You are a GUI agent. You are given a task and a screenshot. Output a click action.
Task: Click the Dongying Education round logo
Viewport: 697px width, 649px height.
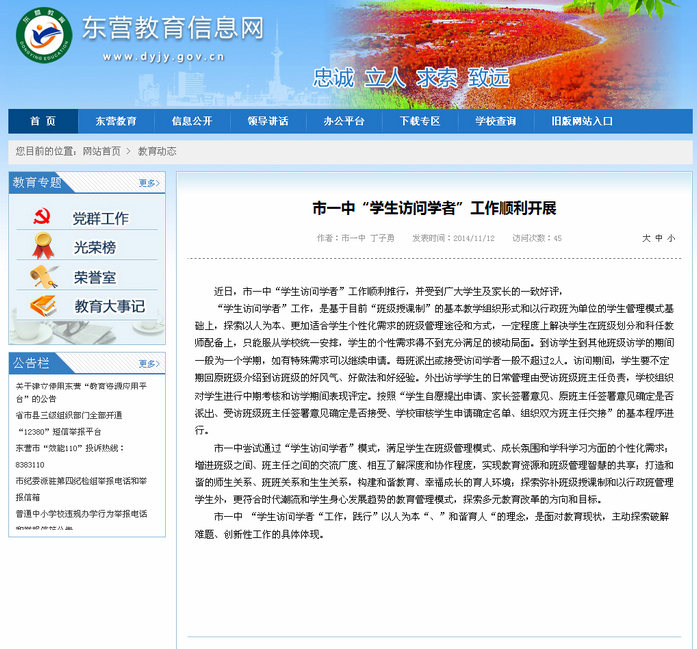tap(44, 35)
